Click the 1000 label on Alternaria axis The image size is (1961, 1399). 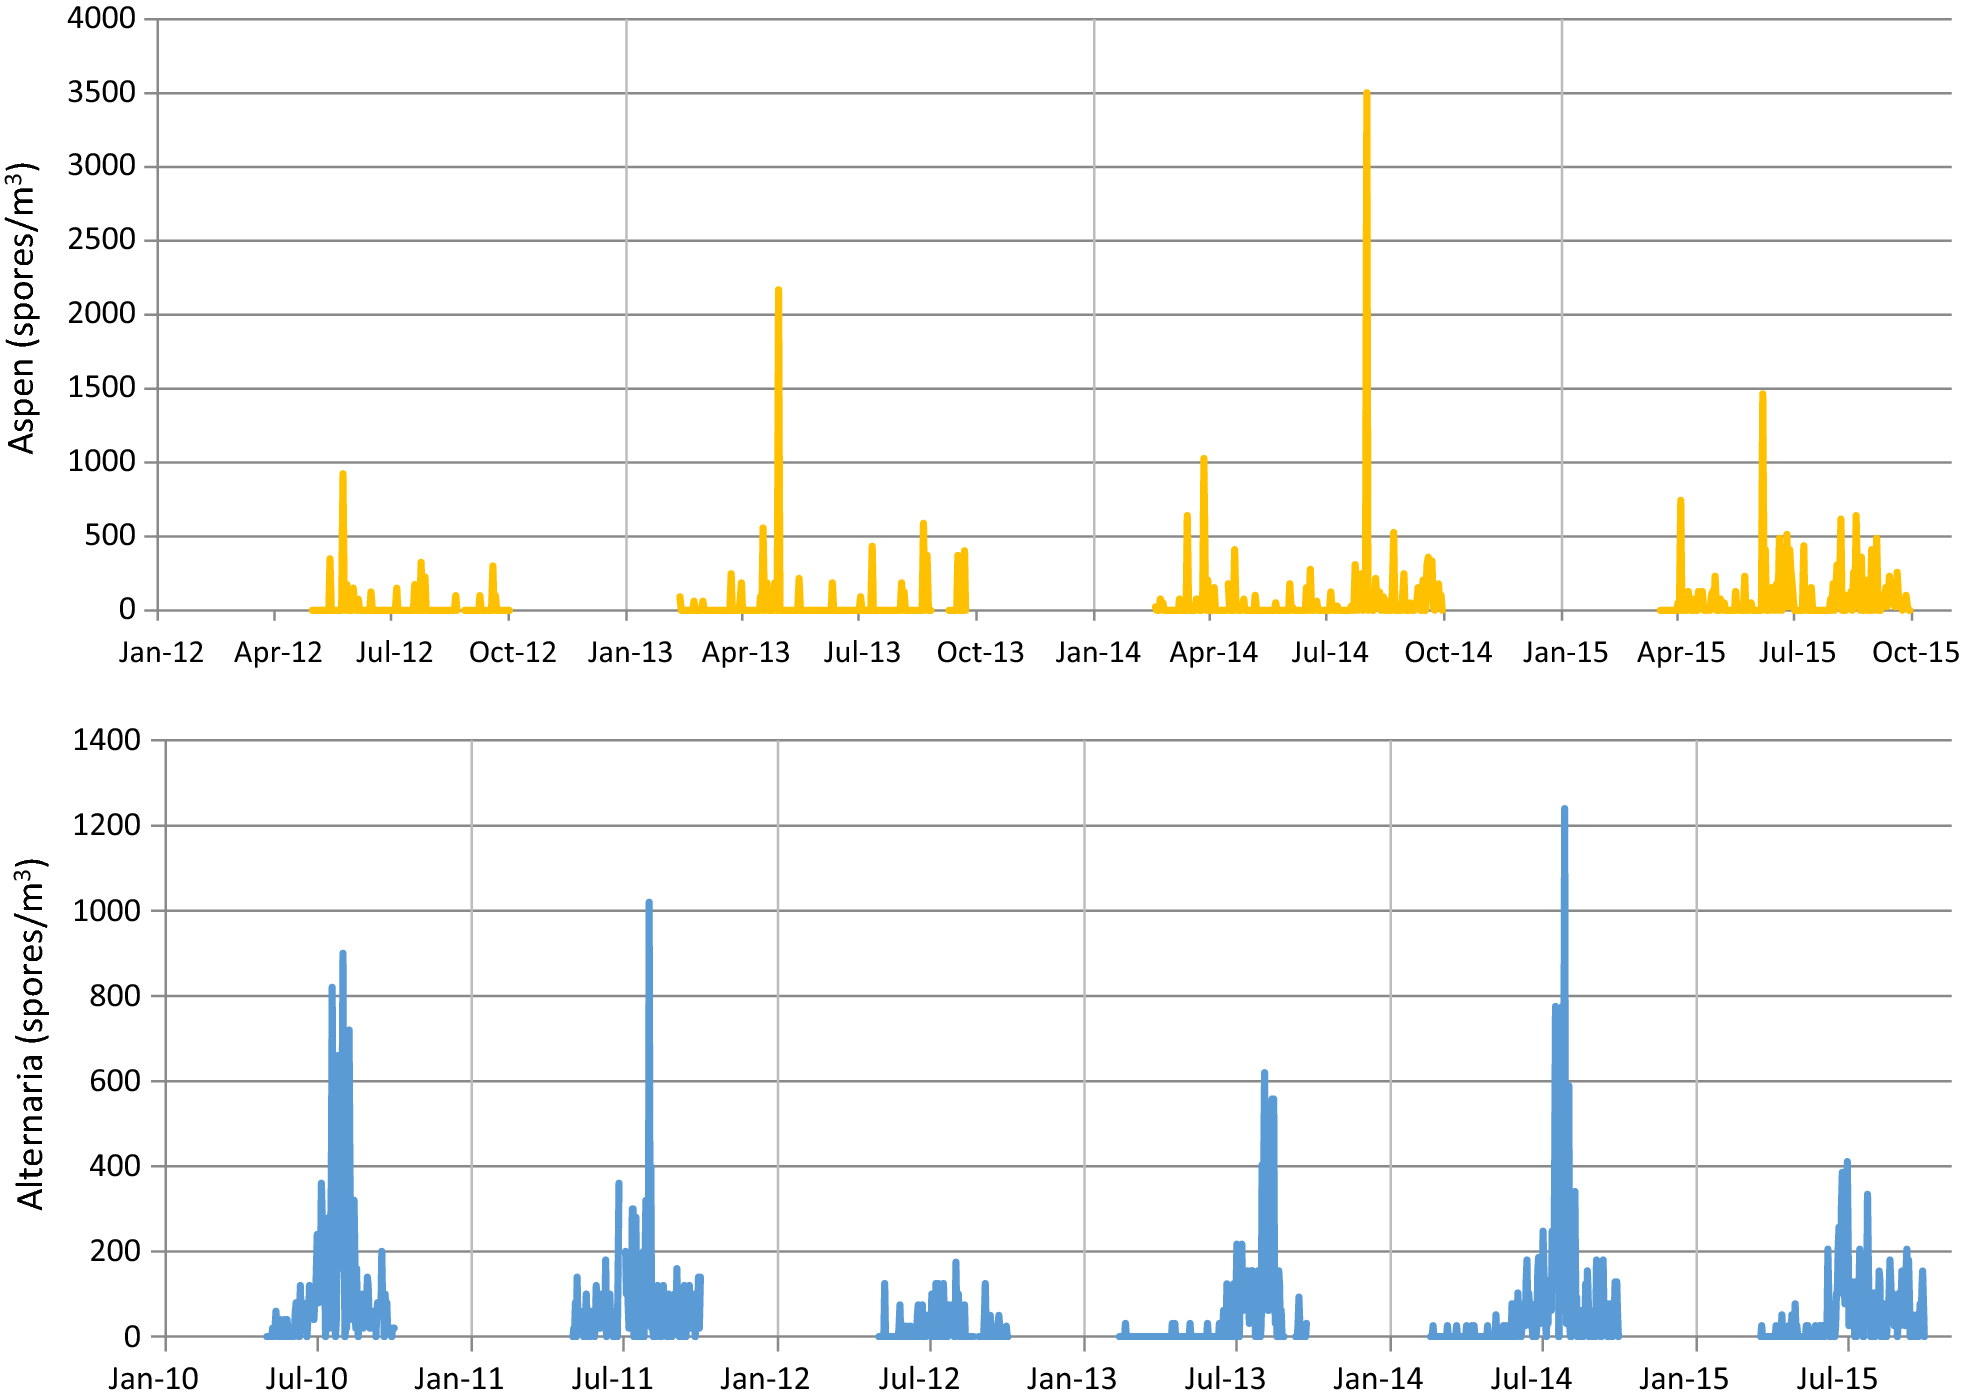tap(106, 910)
